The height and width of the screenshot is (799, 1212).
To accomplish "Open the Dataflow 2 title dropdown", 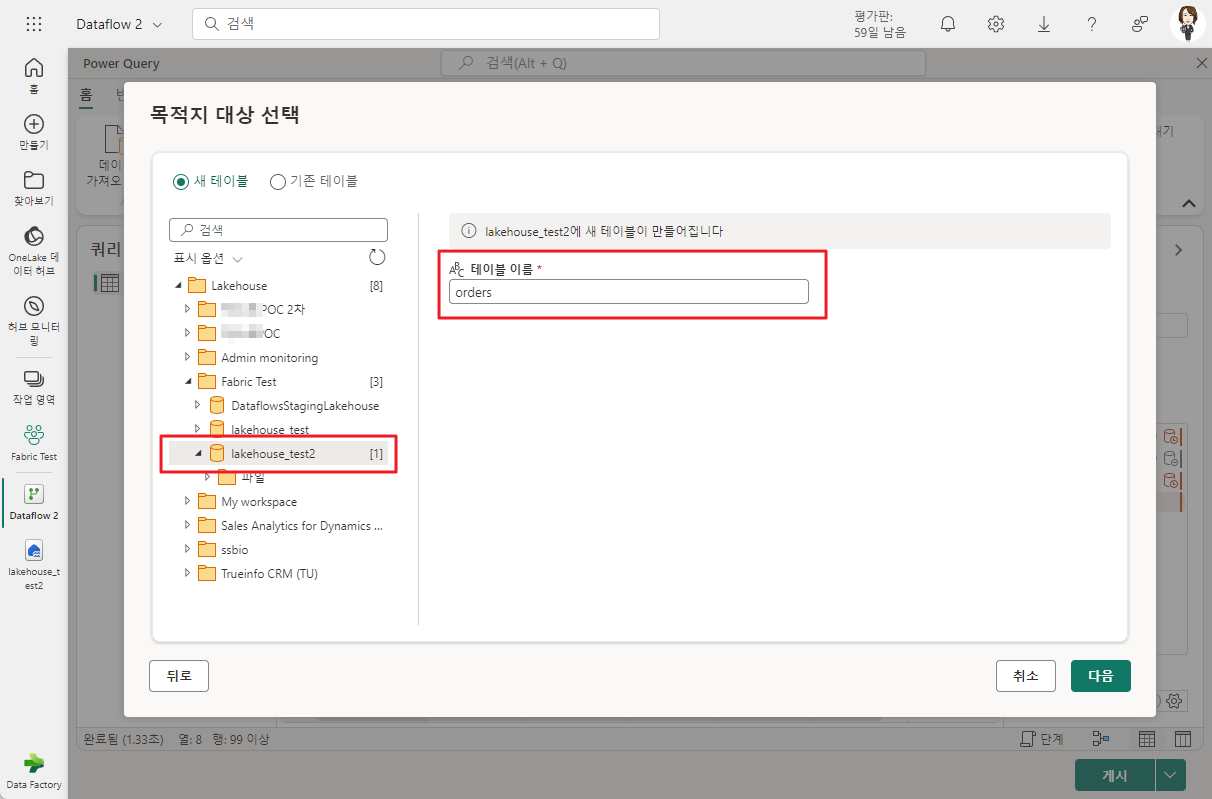I will (x=120, y=24).
